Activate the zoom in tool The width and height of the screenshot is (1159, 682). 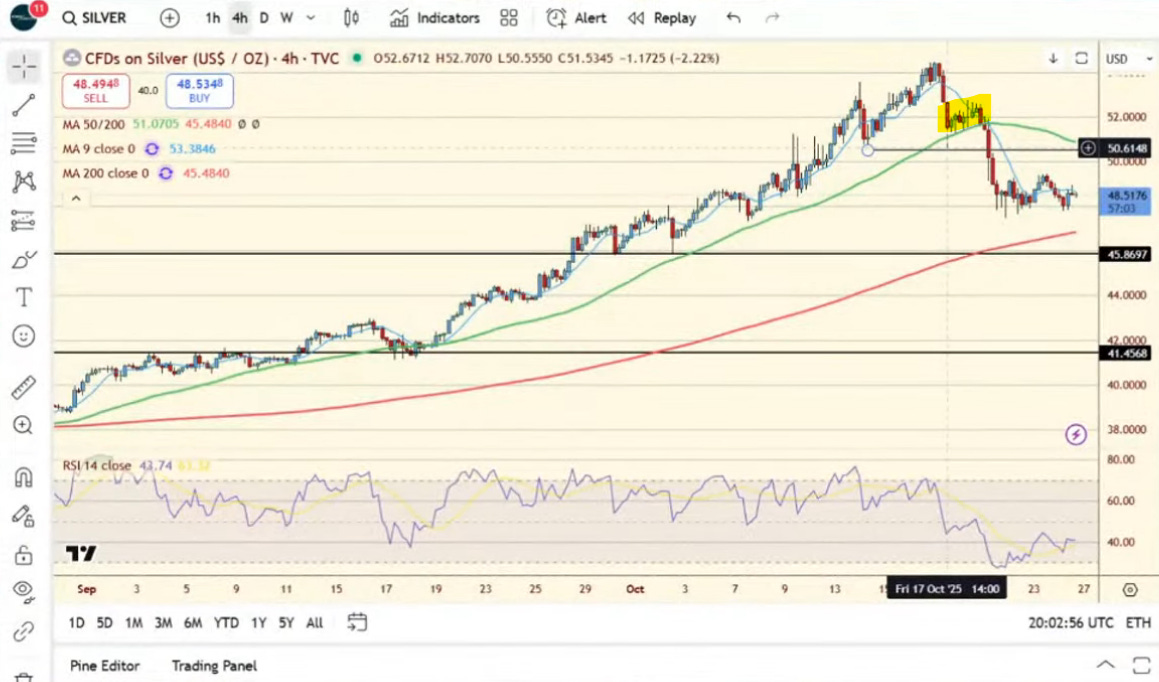pos(24,425)
